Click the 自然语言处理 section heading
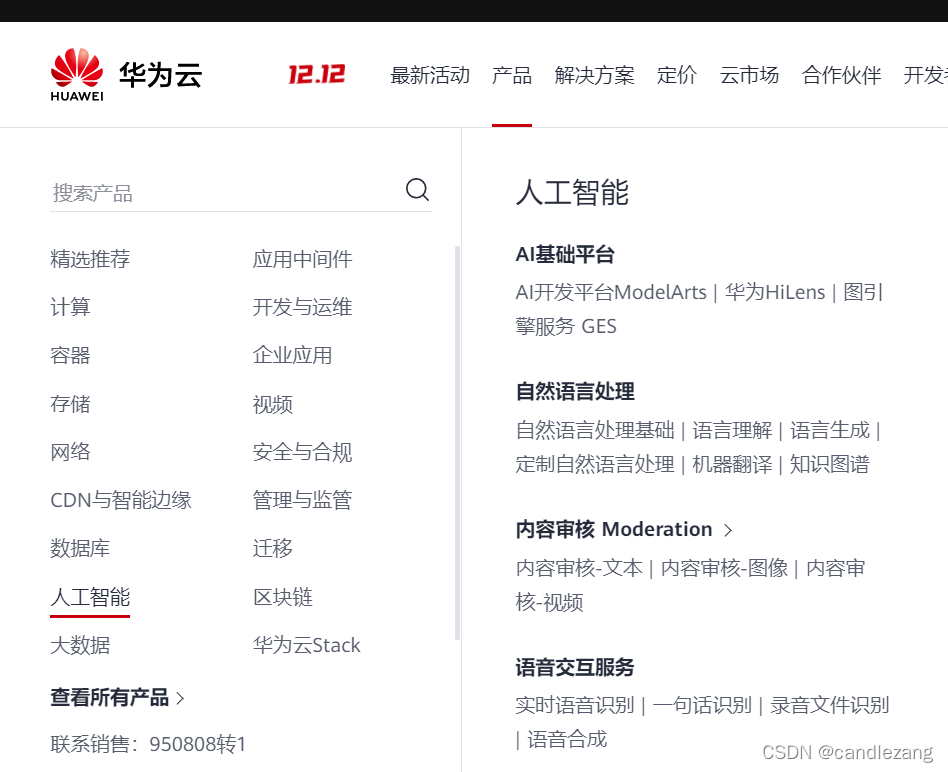Viewport: 948px width, 772px height. click(x=575, y=391)
